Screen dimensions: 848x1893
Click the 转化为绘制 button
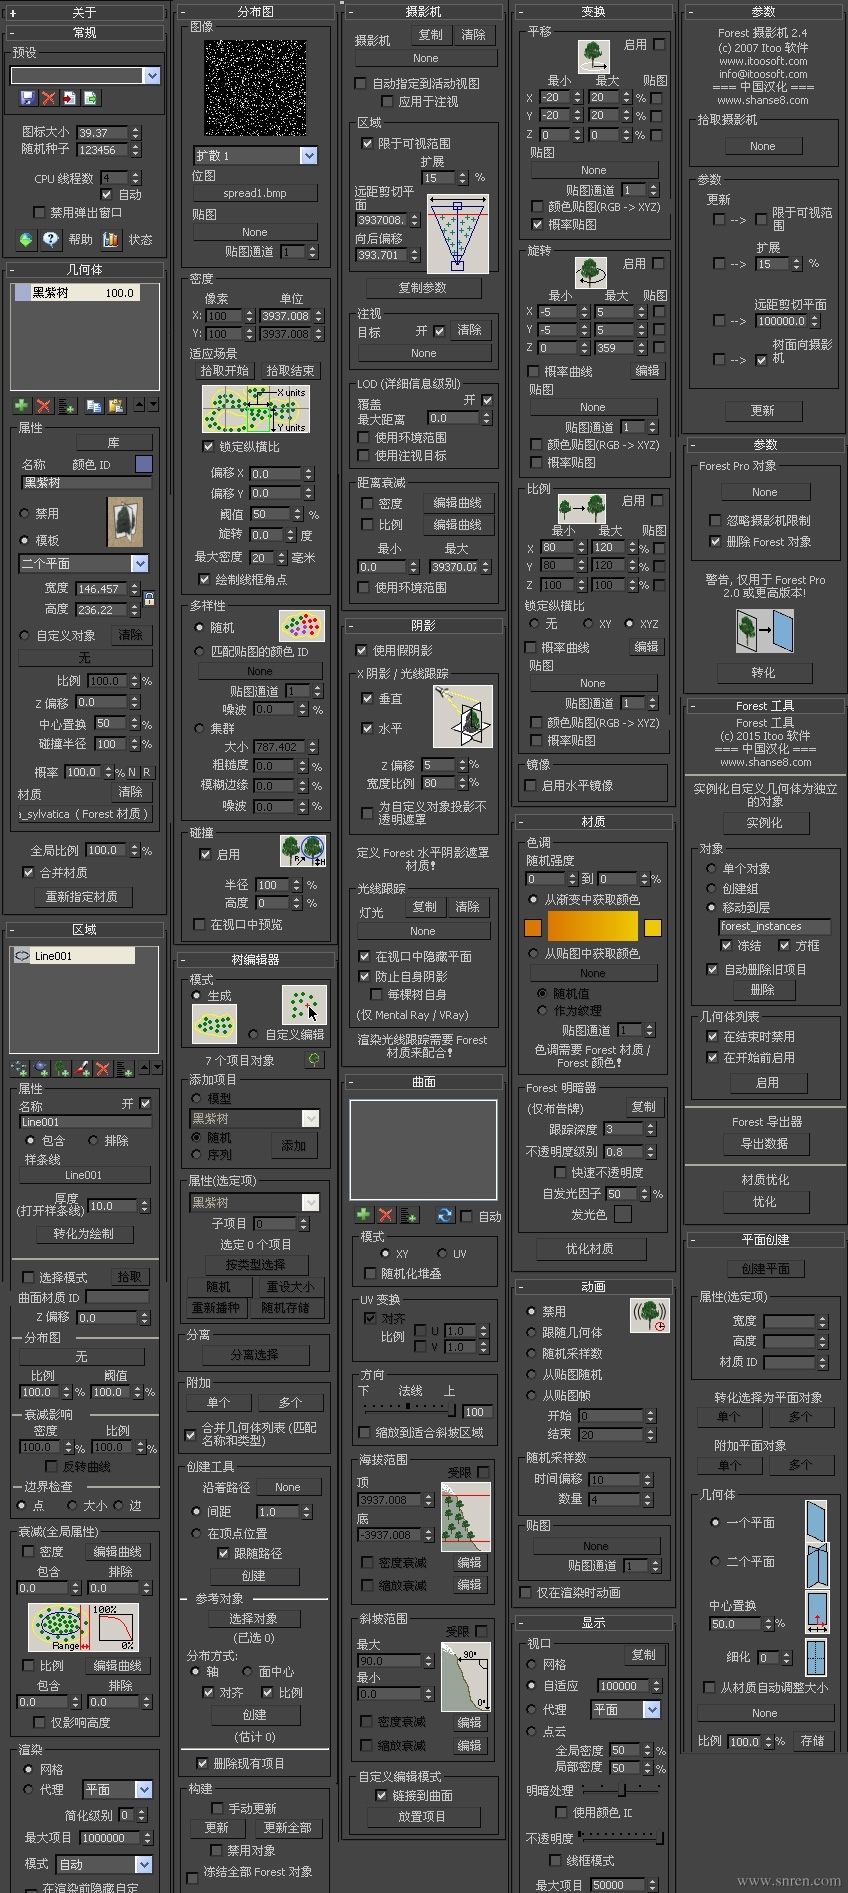83,1233
